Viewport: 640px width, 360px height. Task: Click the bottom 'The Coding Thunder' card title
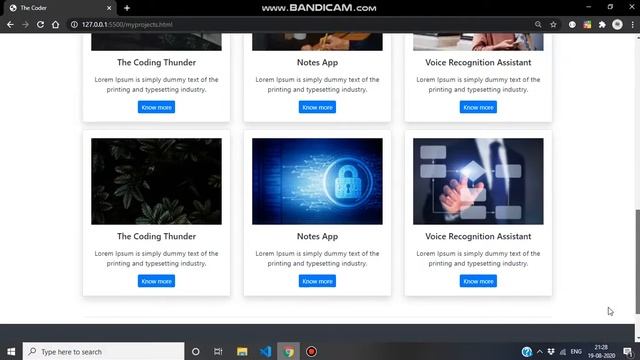pos(156,236)
